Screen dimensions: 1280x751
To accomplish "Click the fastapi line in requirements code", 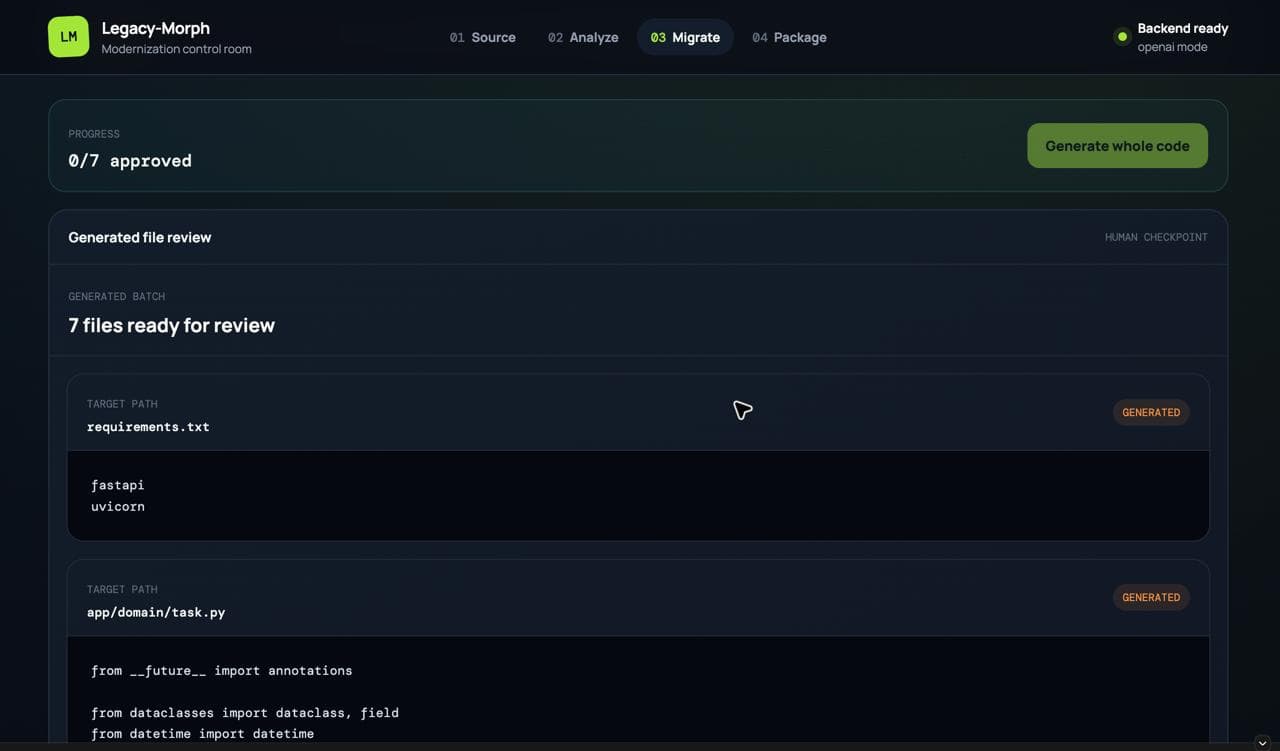I will tap(118, 485).
